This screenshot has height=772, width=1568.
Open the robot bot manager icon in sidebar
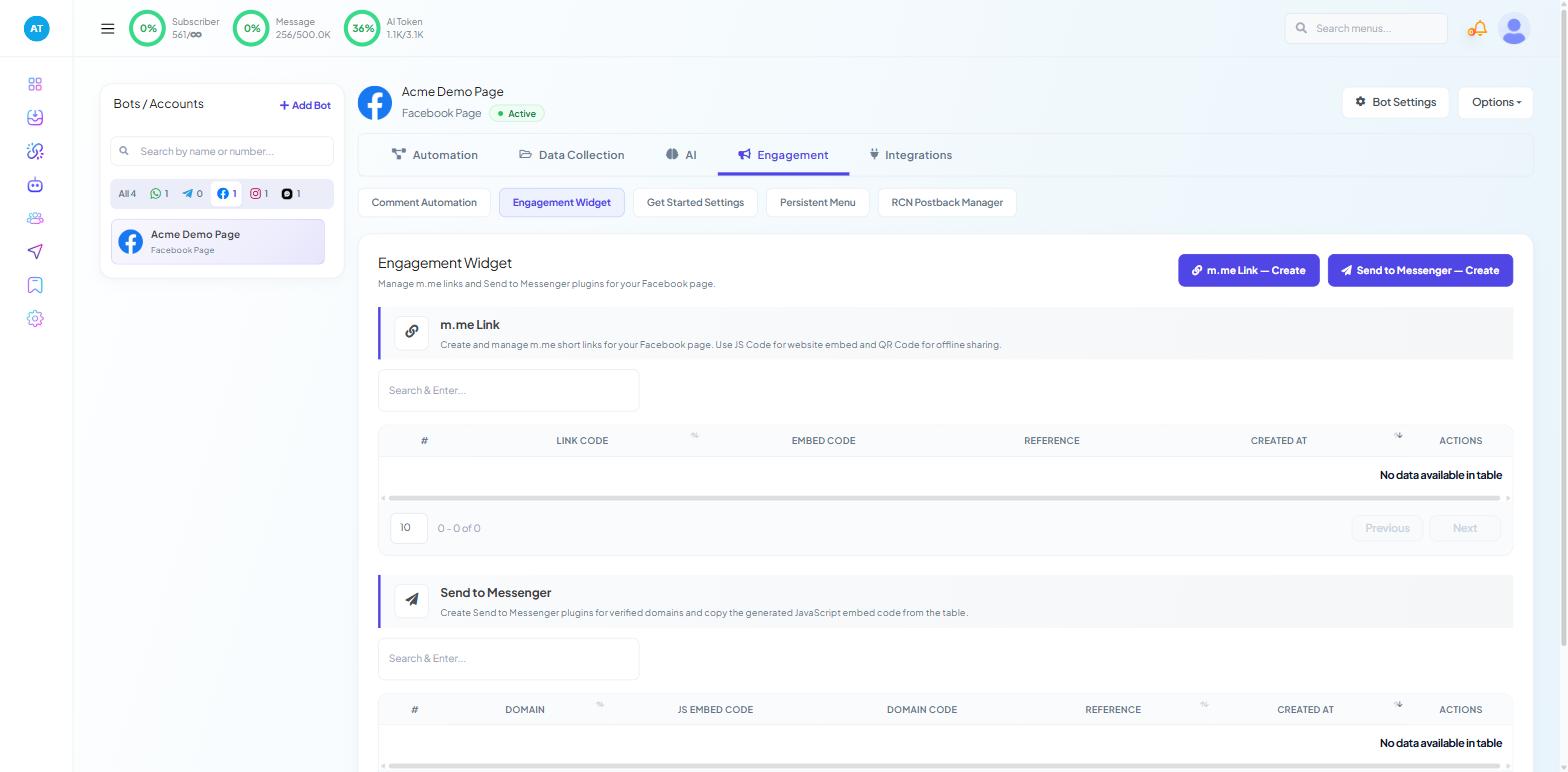coord(35,185)
